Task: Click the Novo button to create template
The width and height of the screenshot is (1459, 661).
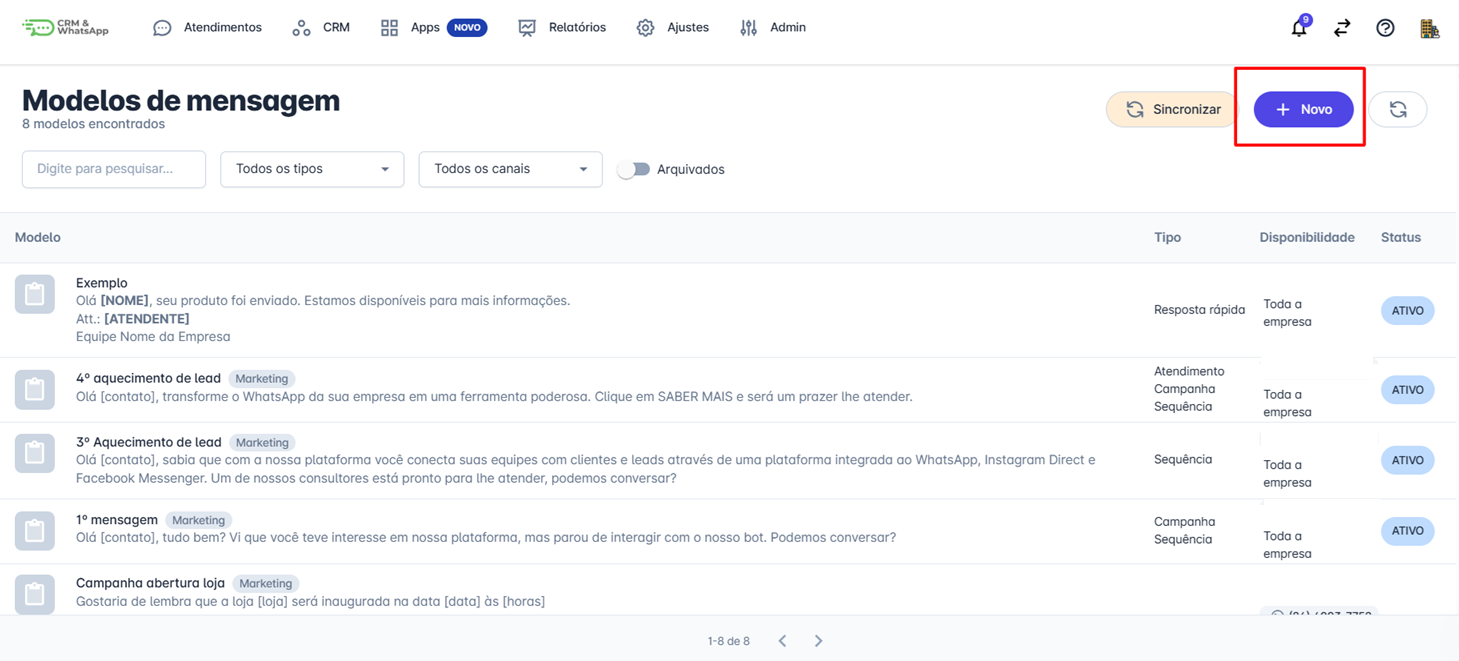Action: point(1303,109)
